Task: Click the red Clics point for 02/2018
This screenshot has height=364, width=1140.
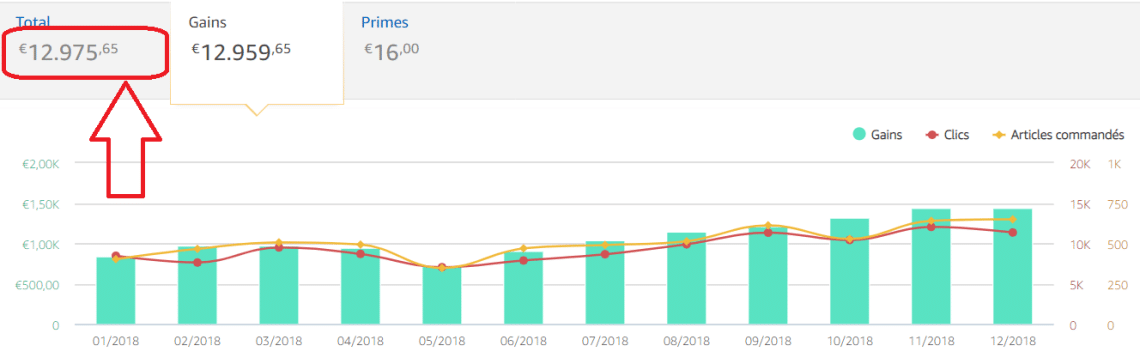Action: (197, 262)
